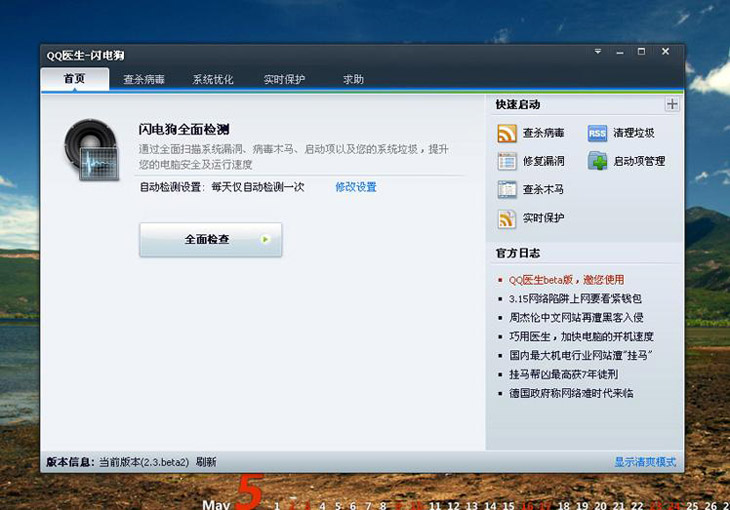The image size is (730, 510).
Task: Open the 实时保护 tab
Action: pyautogui.click(x=284, y=79)
